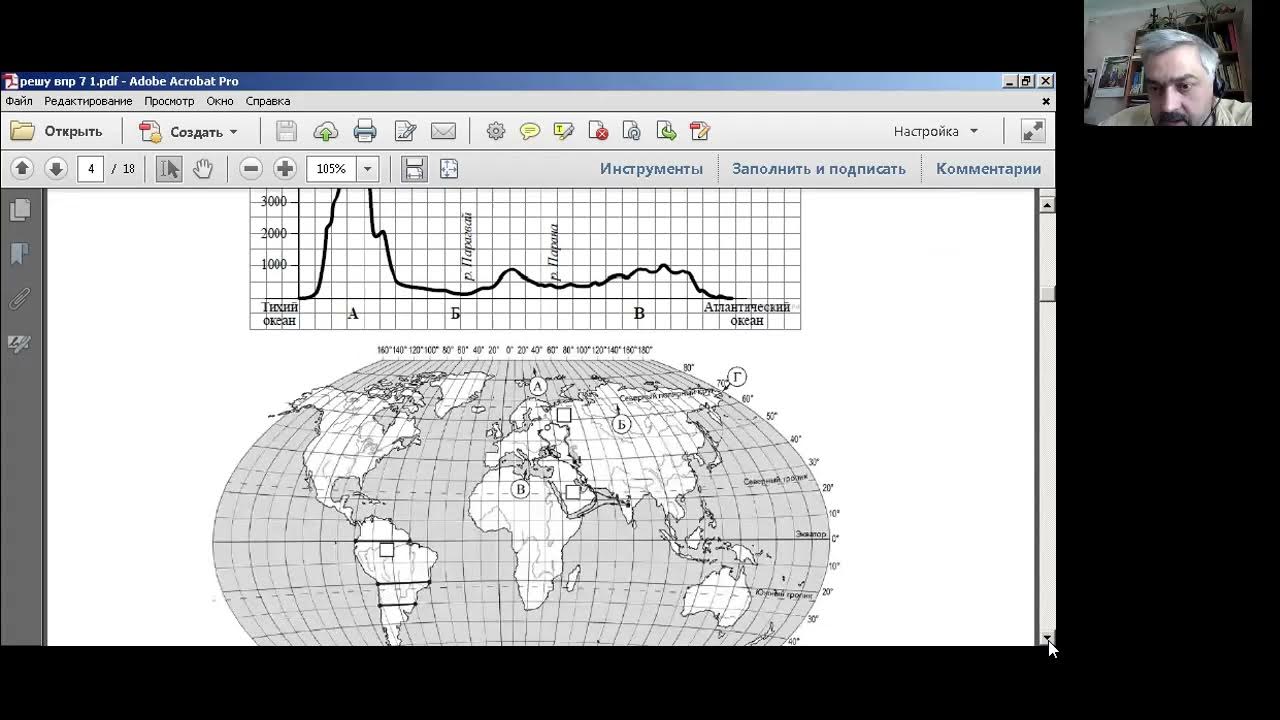Click the vertical scrollbar thumb

point(1047,293)
